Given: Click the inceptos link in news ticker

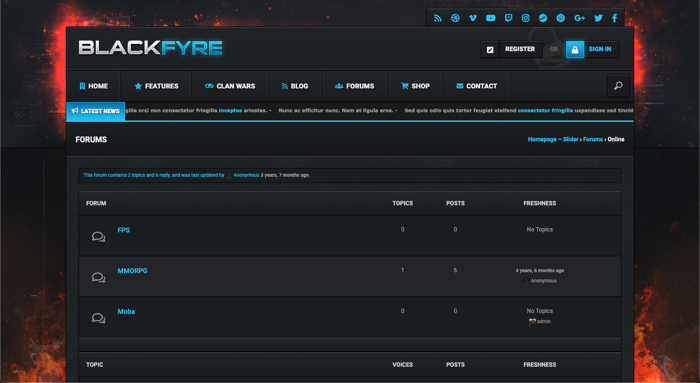Looking at the screenshot, I should point(230,110).
